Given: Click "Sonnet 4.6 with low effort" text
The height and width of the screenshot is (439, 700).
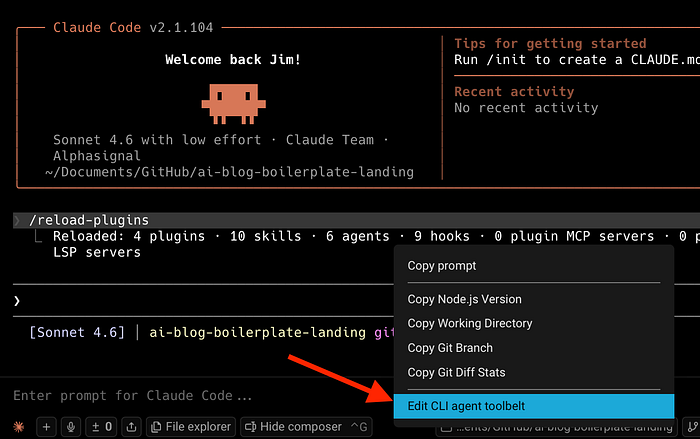Looking at the screenshot, I should pos(157,140).
